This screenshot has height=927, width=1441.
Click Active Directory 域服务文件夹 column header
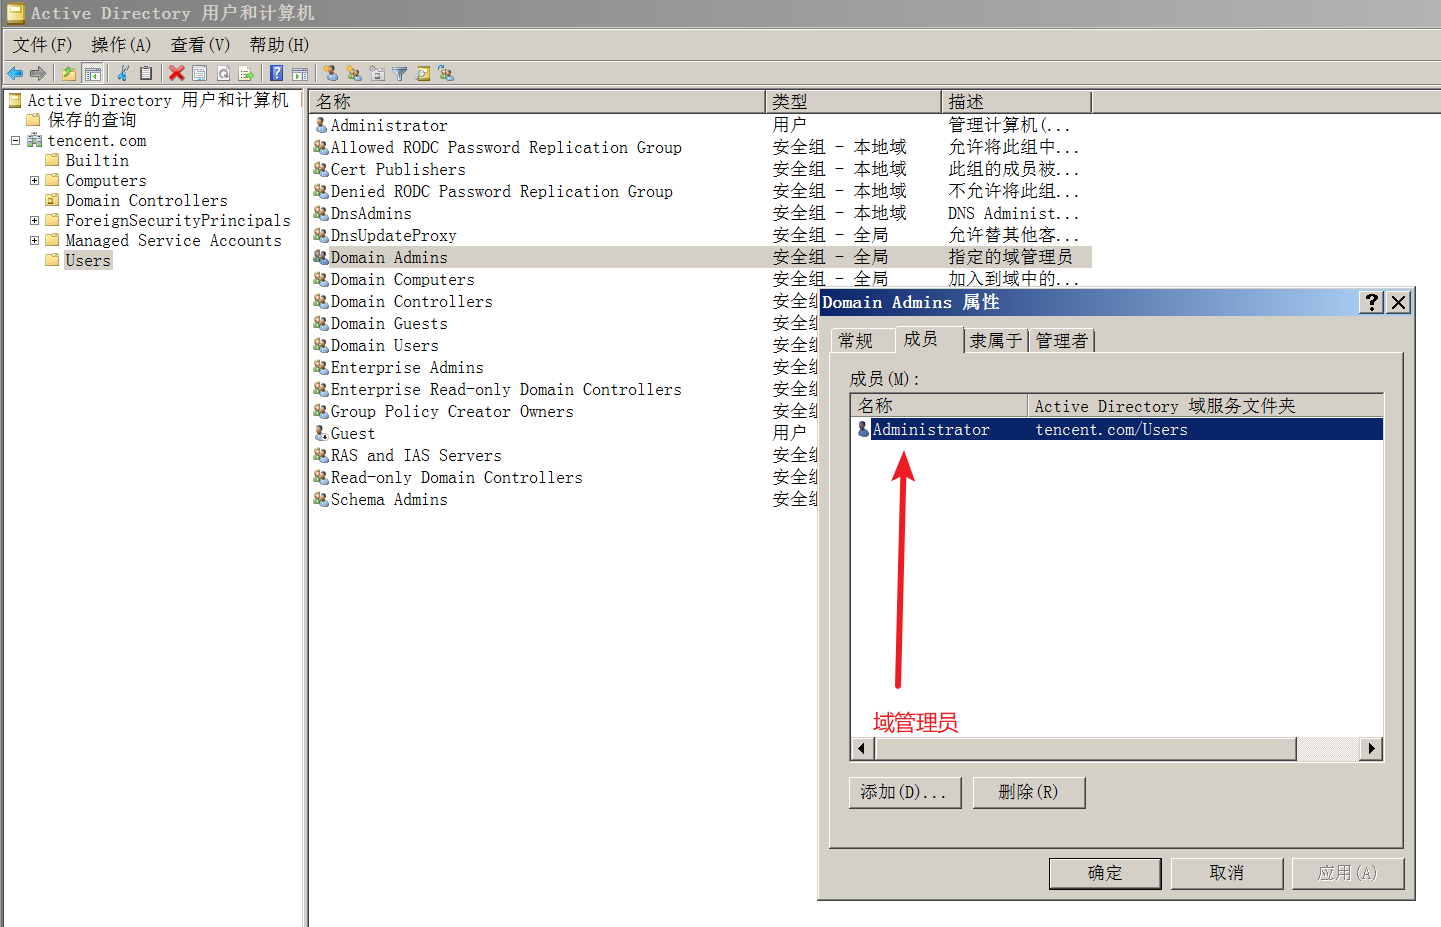click(x=1206, y=405)
